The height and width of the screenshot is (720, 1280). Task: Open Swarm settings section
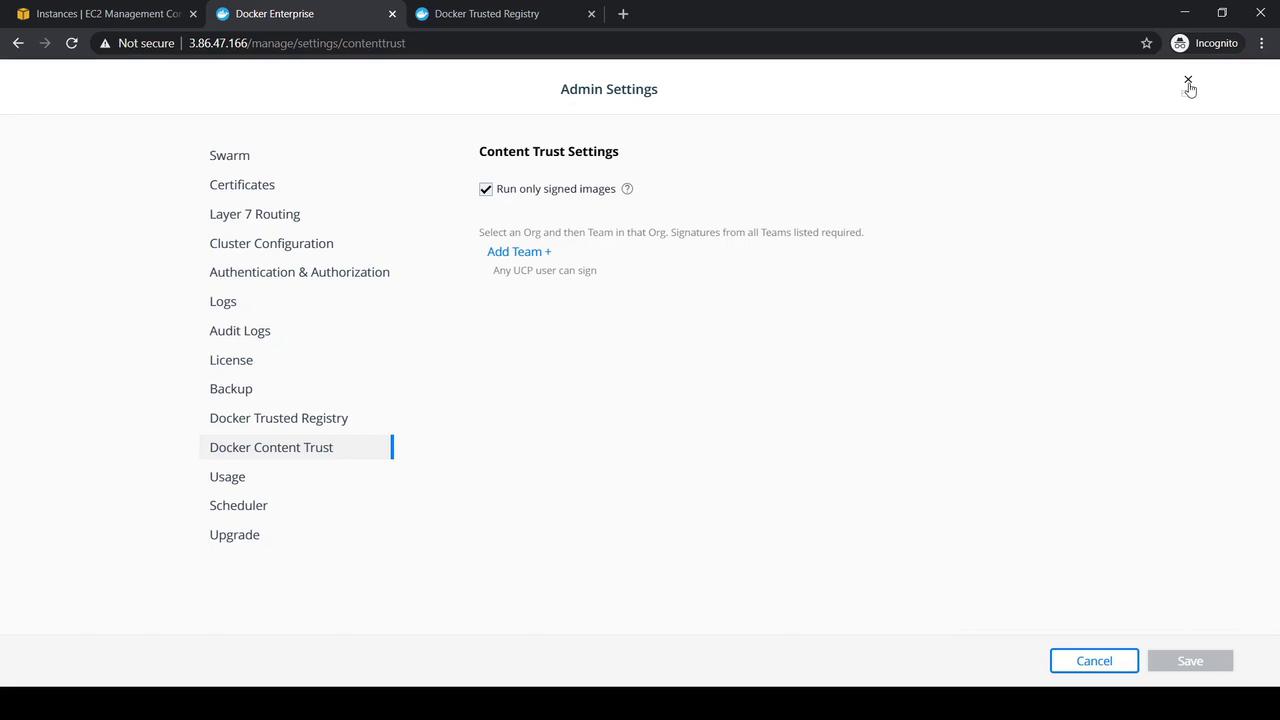tap(230, 156)
